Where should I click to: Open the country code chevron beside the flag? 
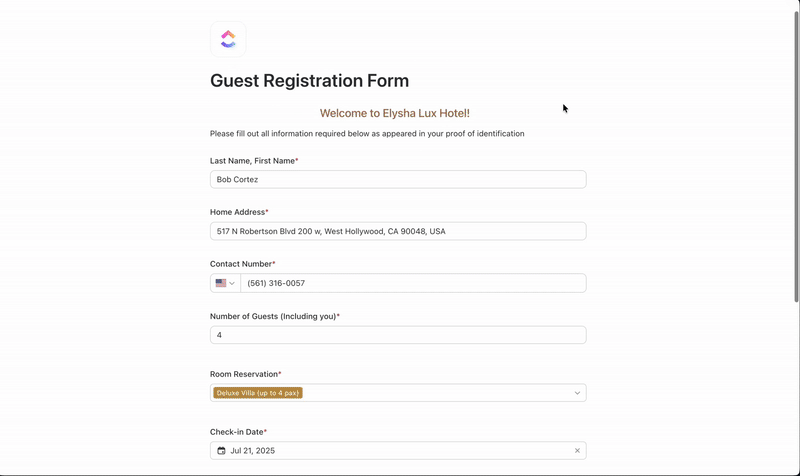pos(233,283)
